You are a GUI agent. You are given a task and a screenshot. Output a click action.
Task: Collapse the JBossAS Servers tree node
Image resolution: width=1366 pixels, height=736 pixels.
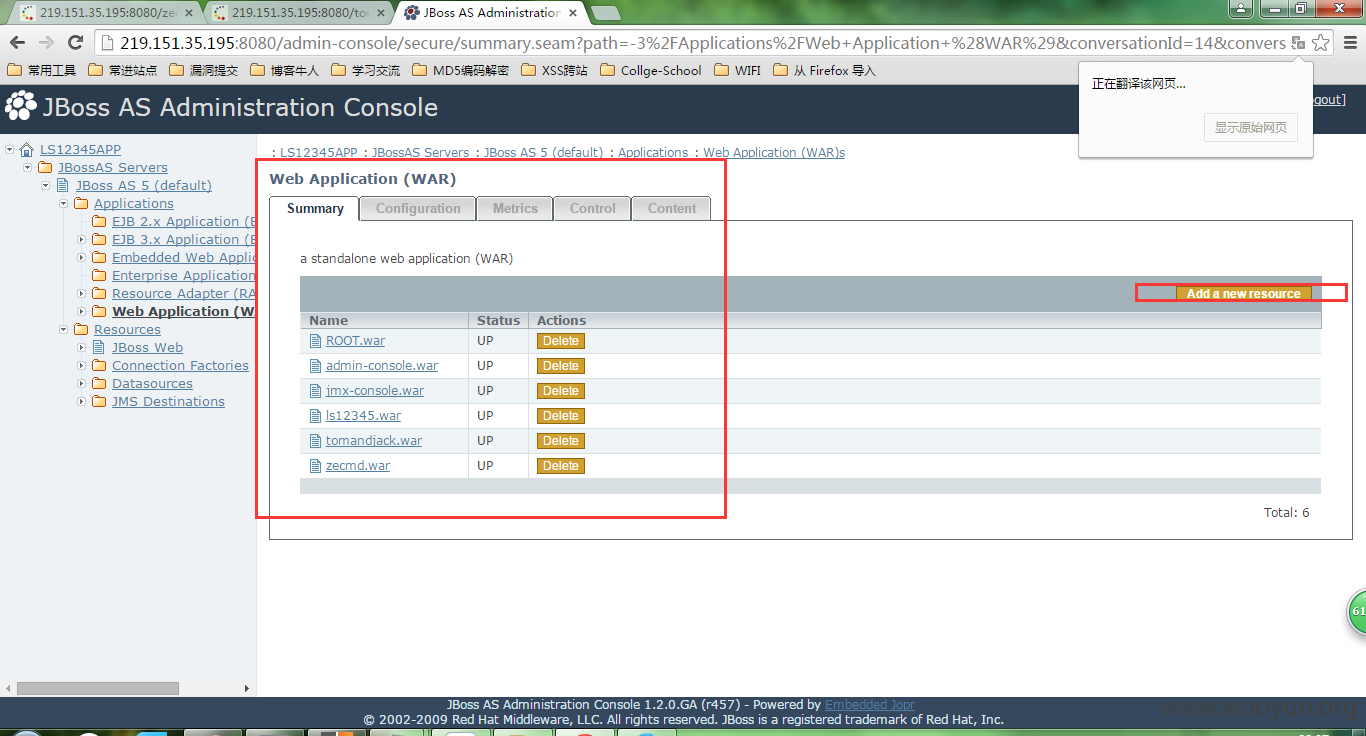(28, 168)
